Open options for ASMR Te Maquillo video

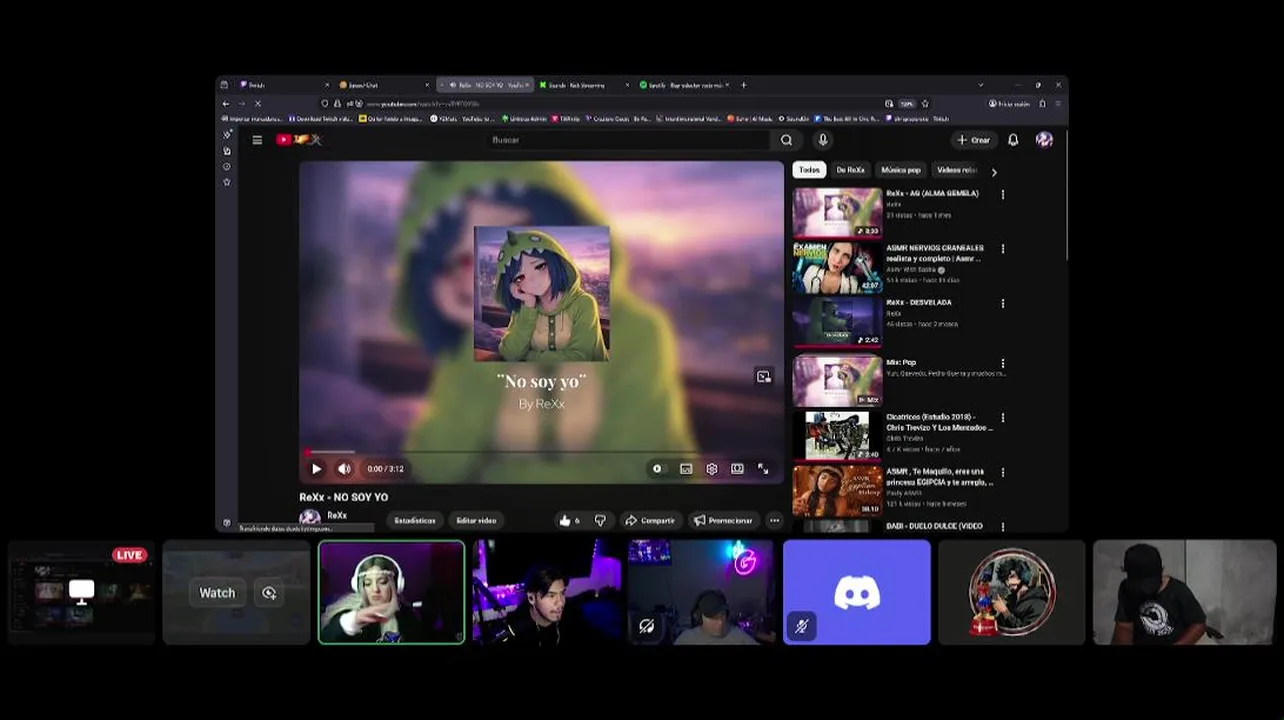[x=1003, y=472]
